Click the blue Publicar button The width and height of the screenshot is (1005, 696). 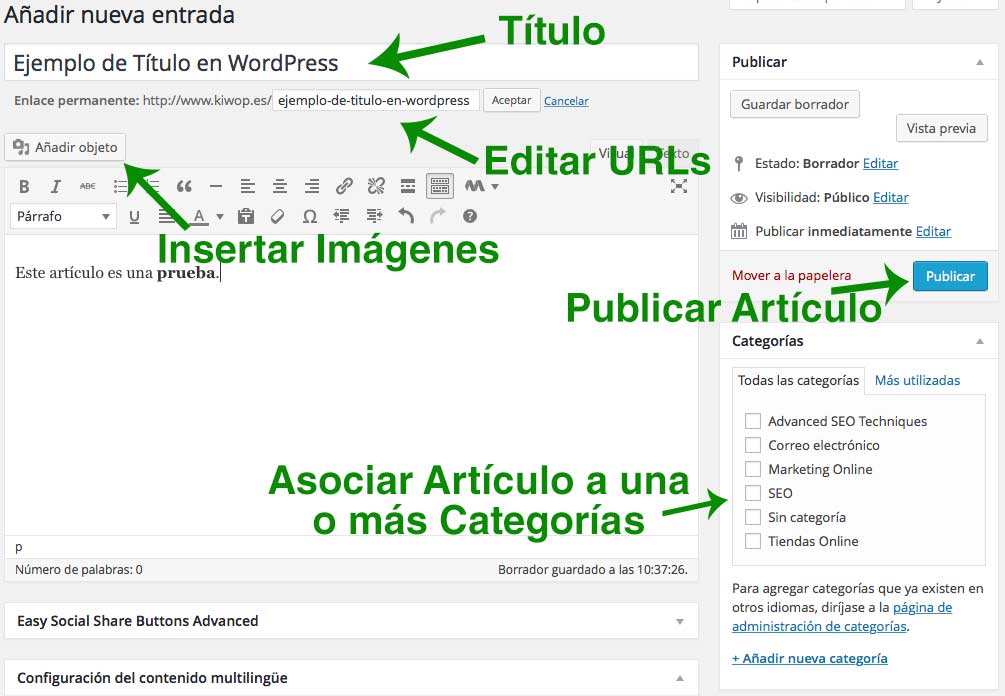pos(950,276)
